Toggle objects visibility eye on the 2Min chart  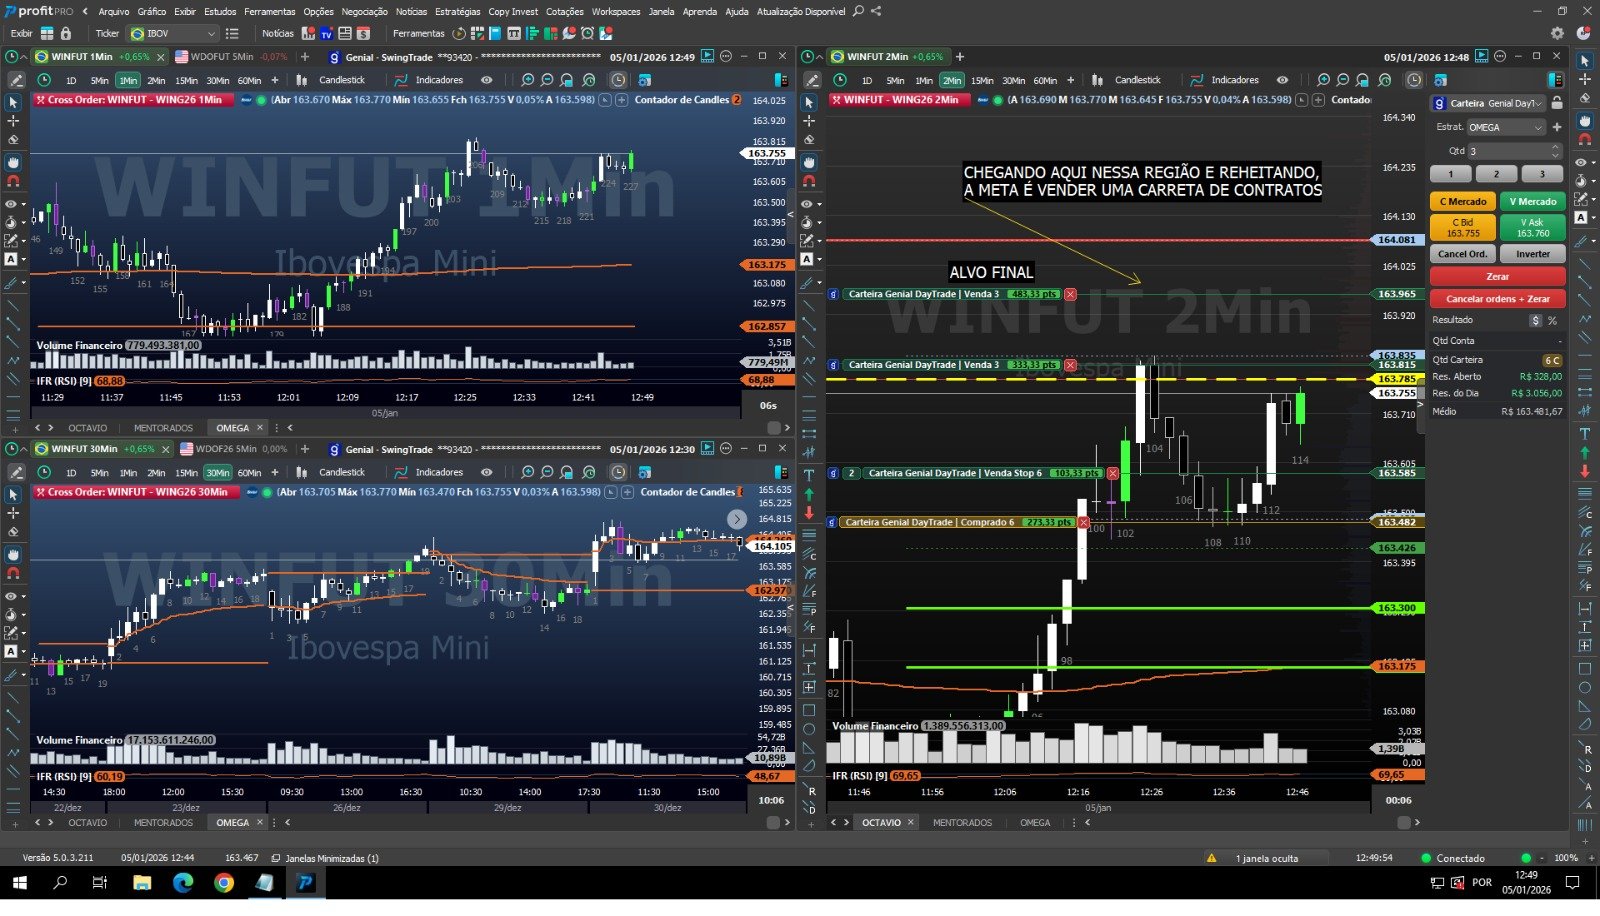[x=1281, y=80]
